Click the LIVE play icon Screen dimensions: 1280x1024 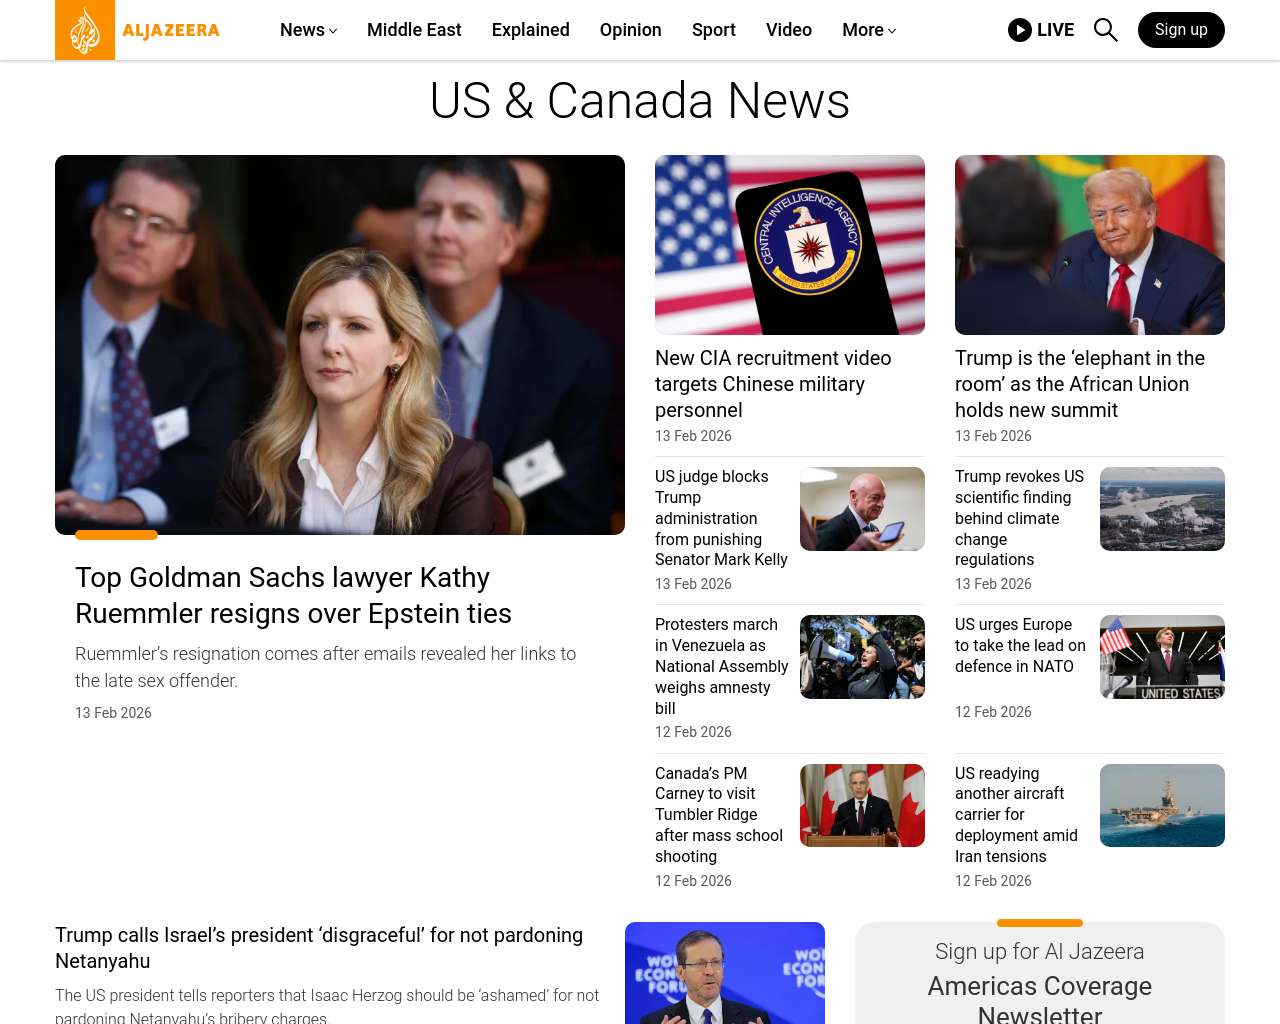click(x=1020, y=30)
